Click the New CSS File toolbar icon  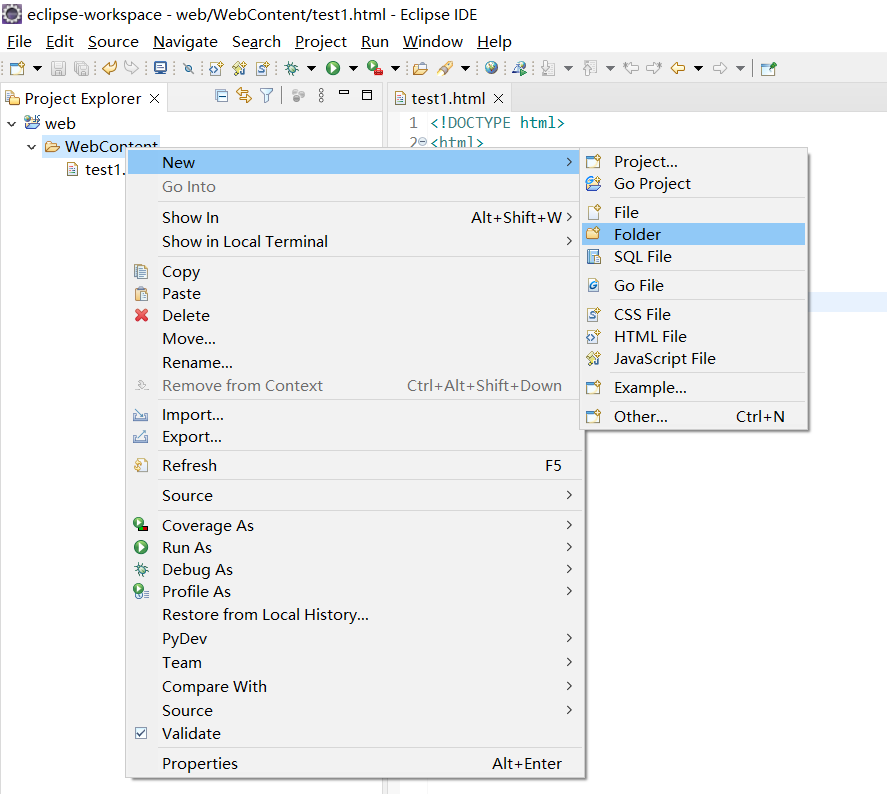262,68
